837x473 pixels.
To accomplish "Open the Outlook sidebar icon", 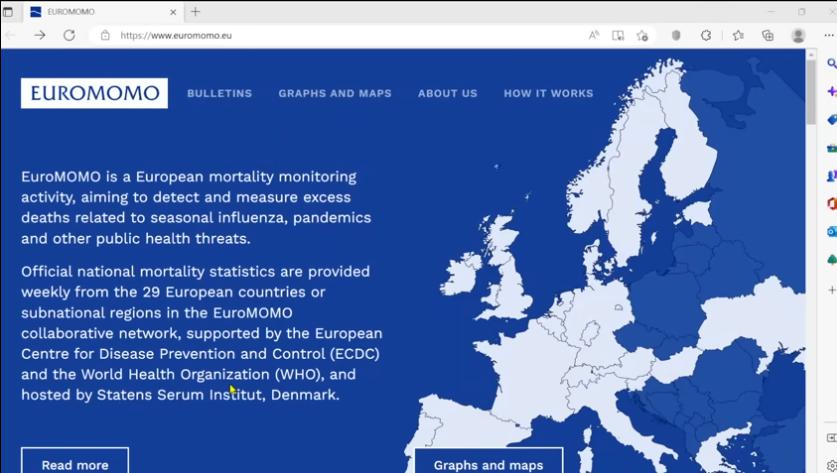I will coord(832,231).
